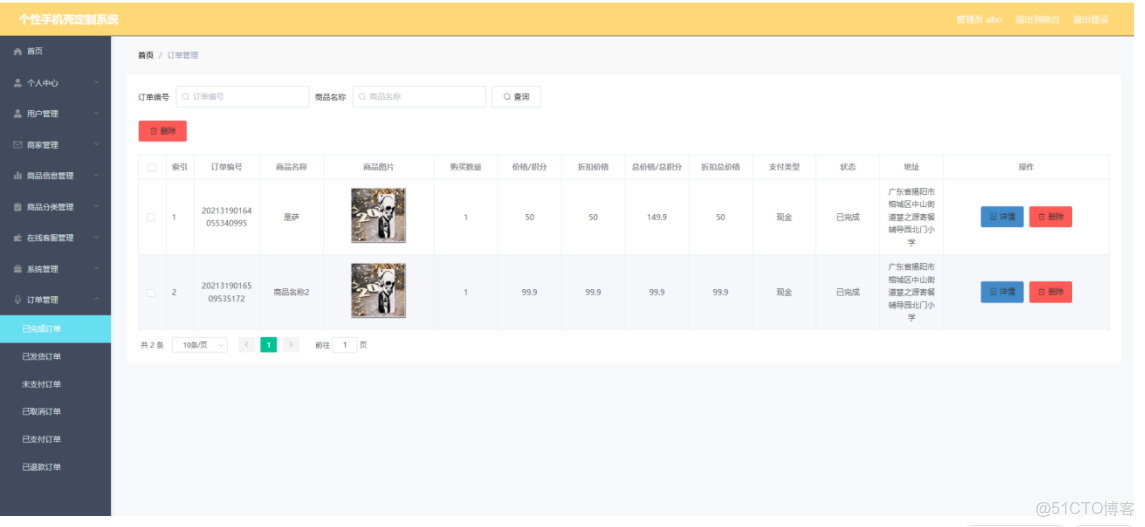Collapse the 订单管理 menu chevron
Viewport: 1145px width, 527px height.
click(x=96, y=299)
